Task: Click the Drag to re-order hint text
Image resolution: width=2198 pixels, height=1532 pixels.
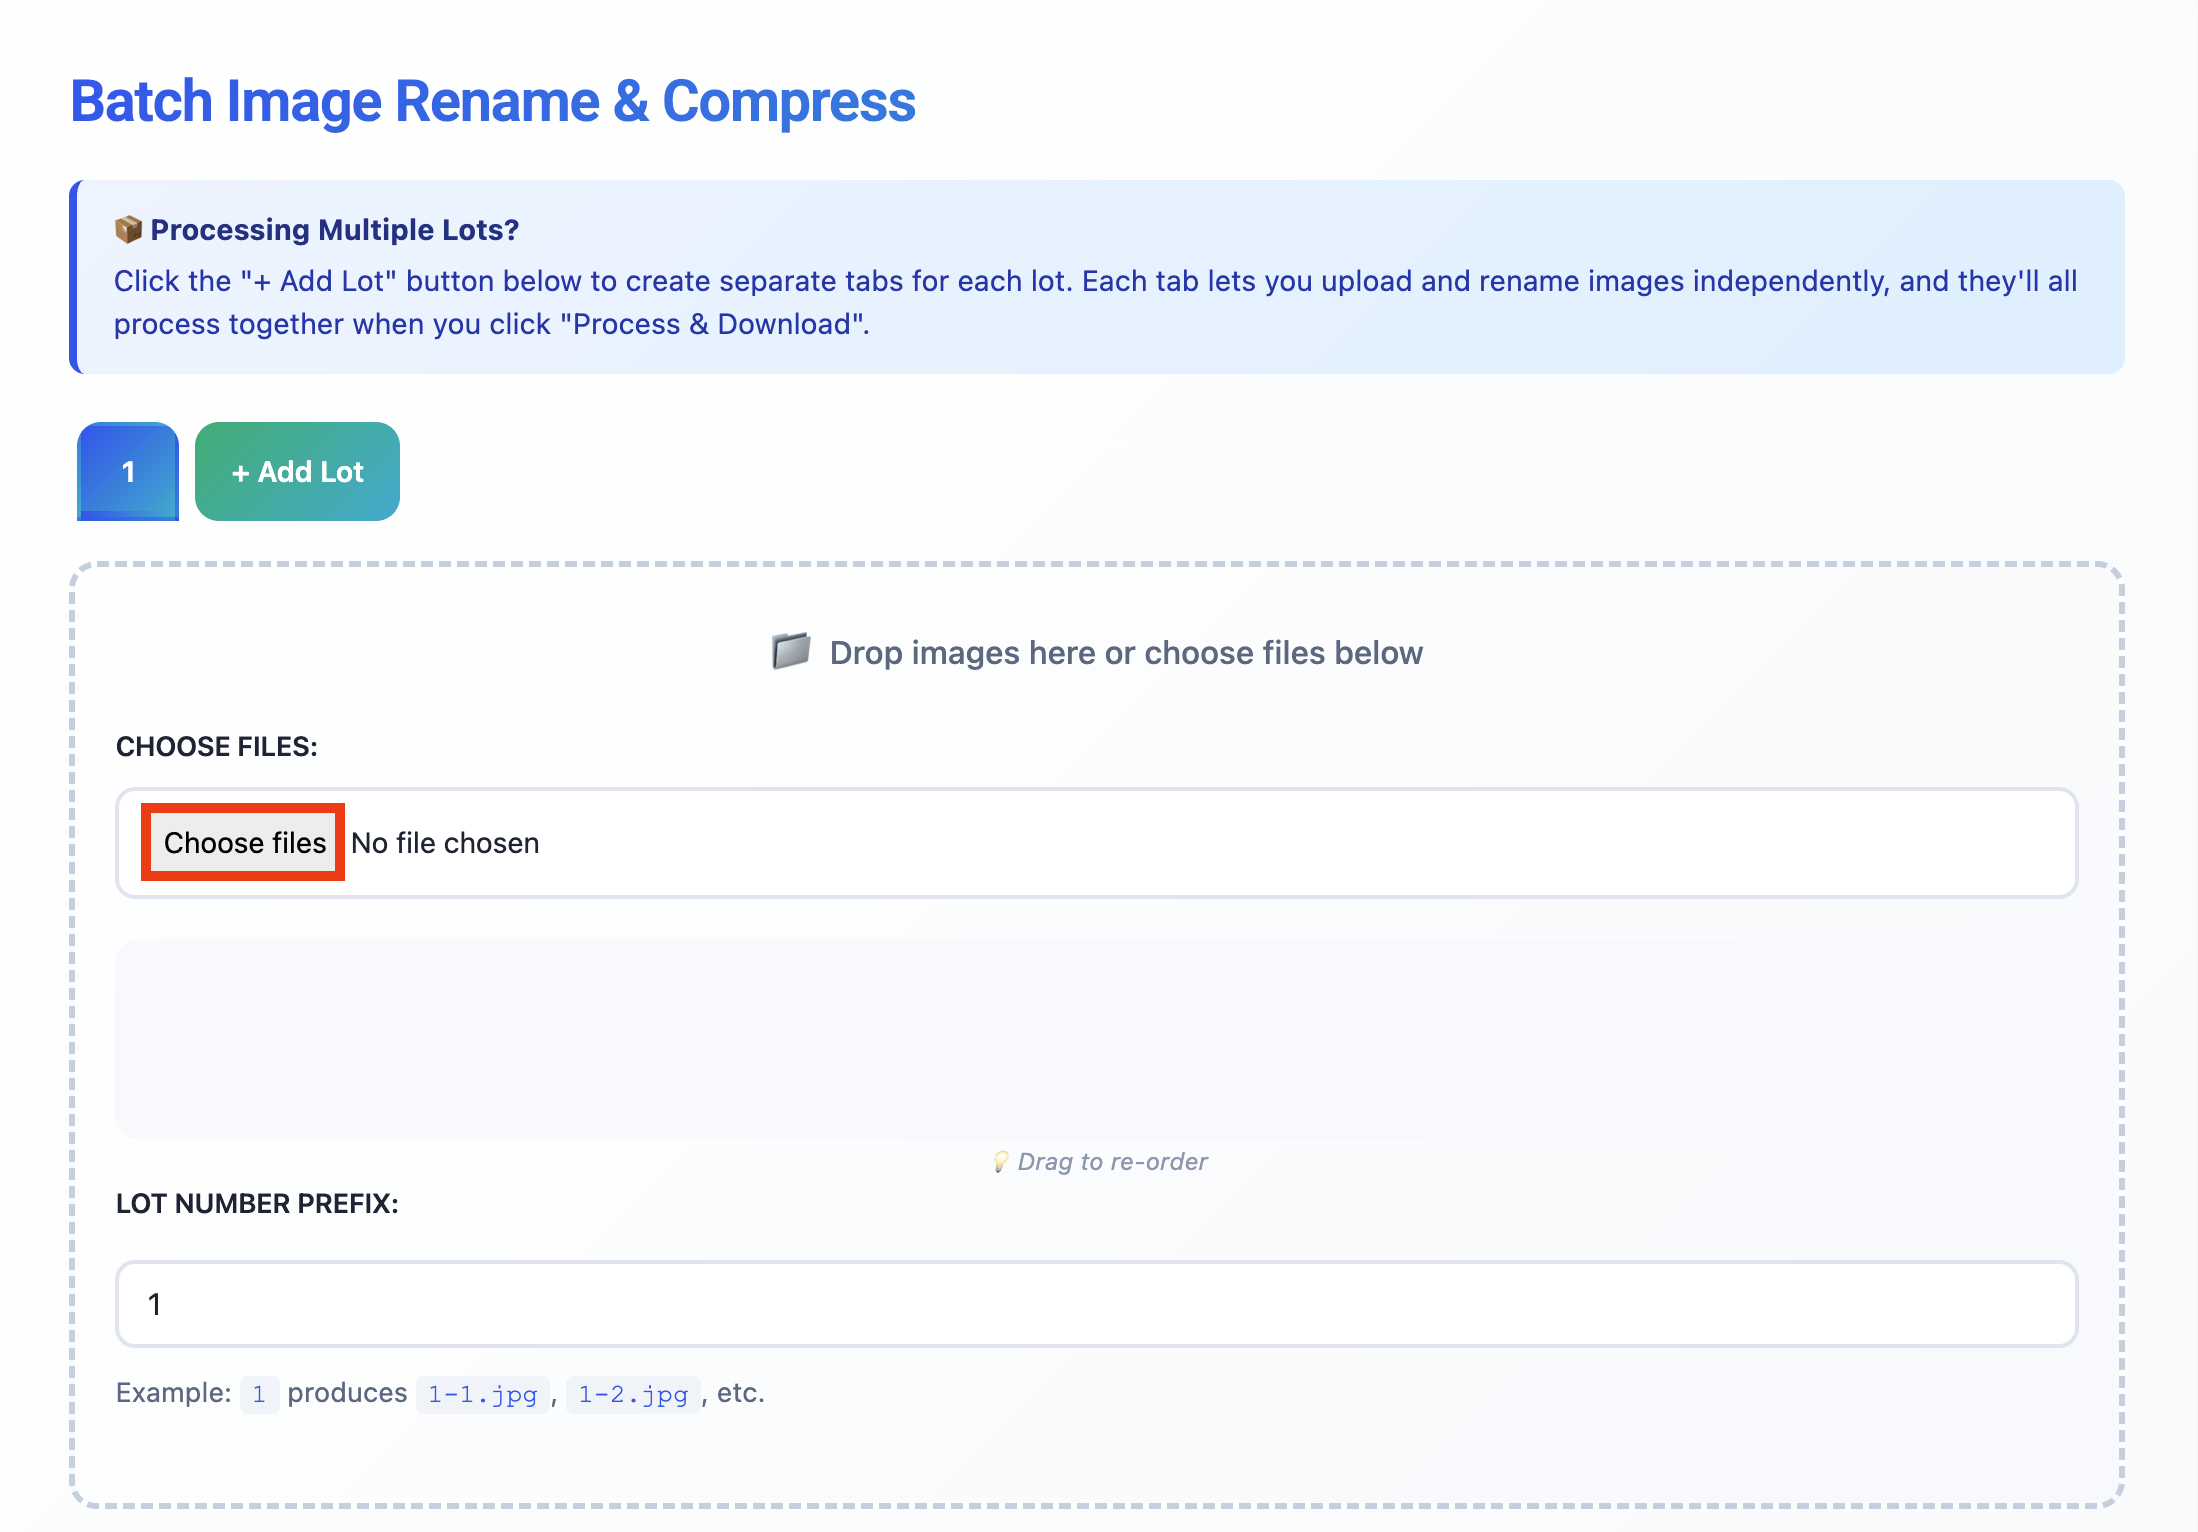Action: (x=1112, y=1161)
